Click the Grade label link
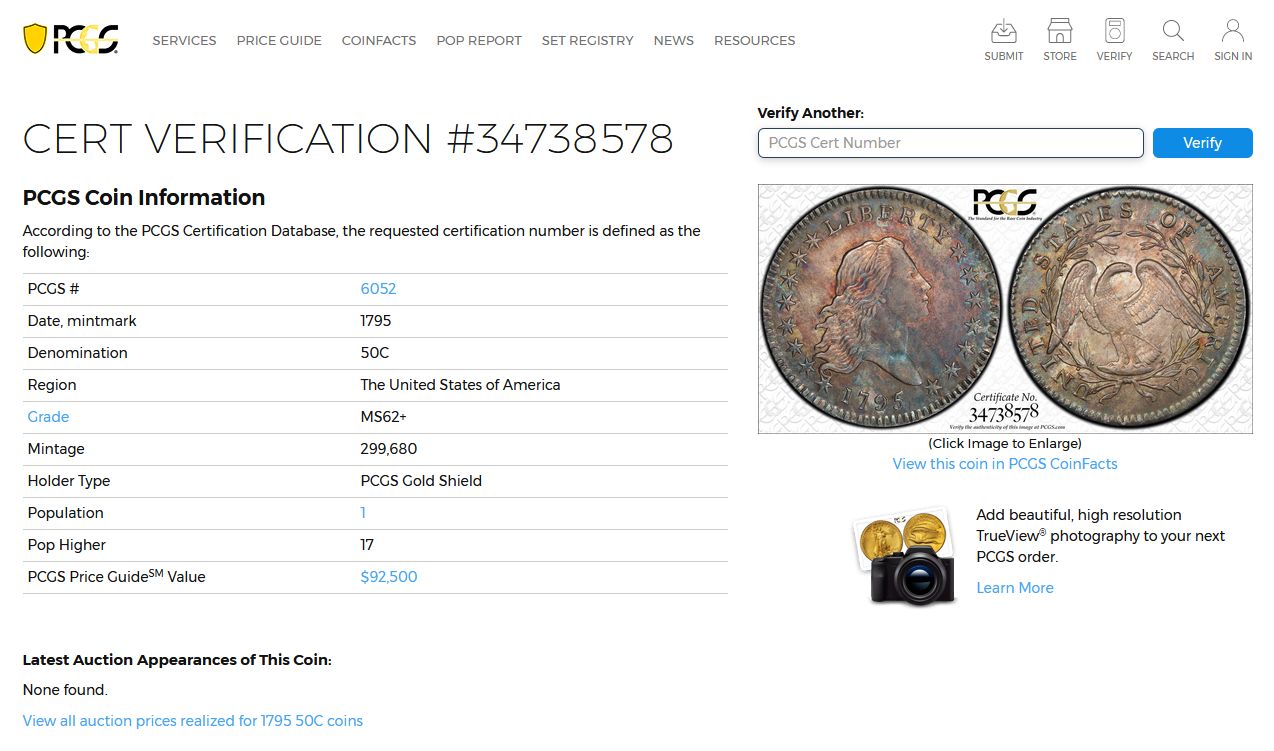The image size is (1274, 751). [48, 417]
